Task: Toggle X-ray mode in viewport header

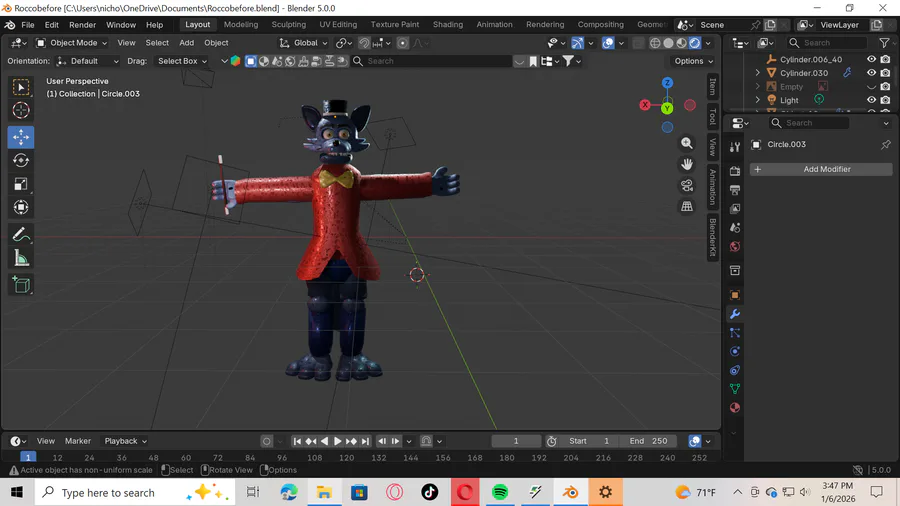Action: pos(638,43)
